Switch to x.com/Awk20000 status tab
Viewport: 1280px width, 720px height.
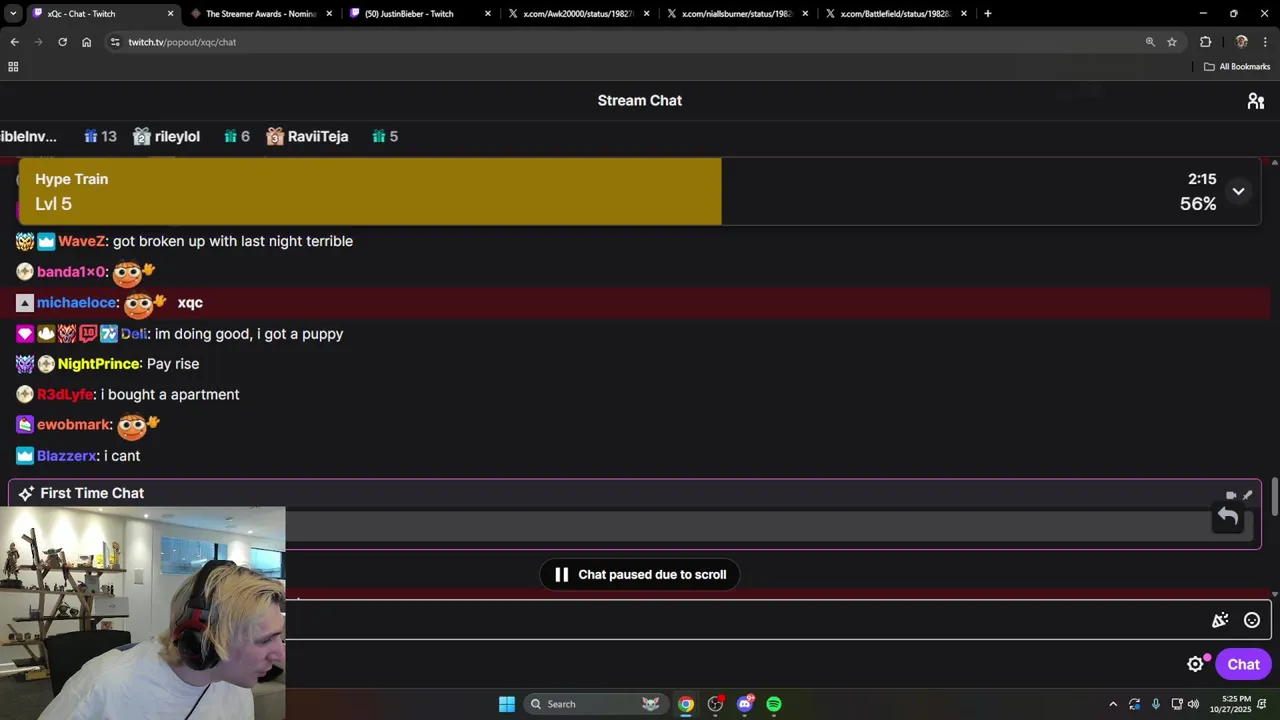point(579,14)
